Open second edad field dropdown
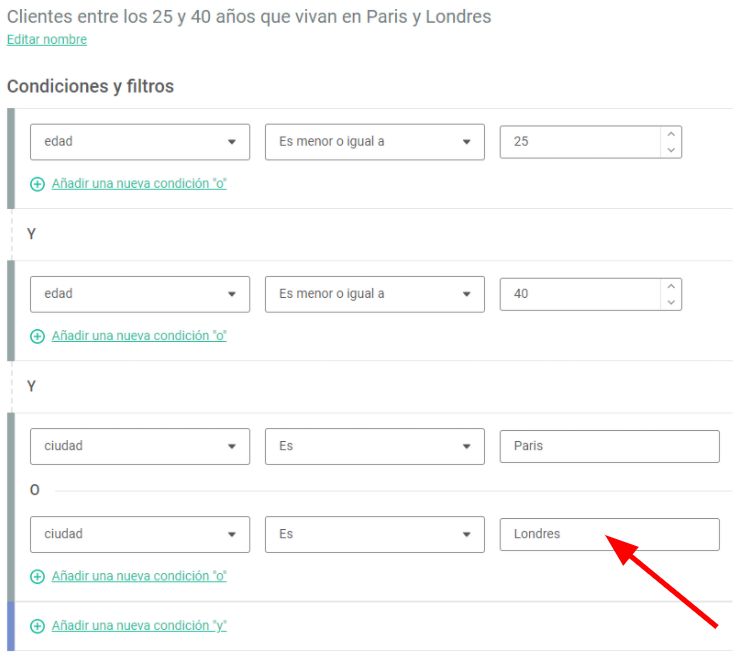 [x=140, y=294]
